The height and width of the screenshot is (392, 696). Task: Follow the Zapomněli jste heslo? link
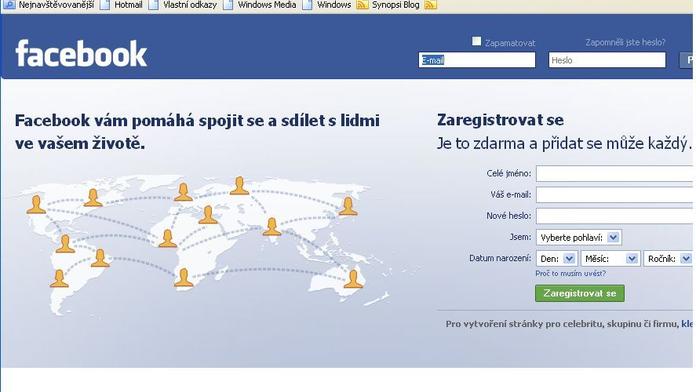click(x=625, y=42)
